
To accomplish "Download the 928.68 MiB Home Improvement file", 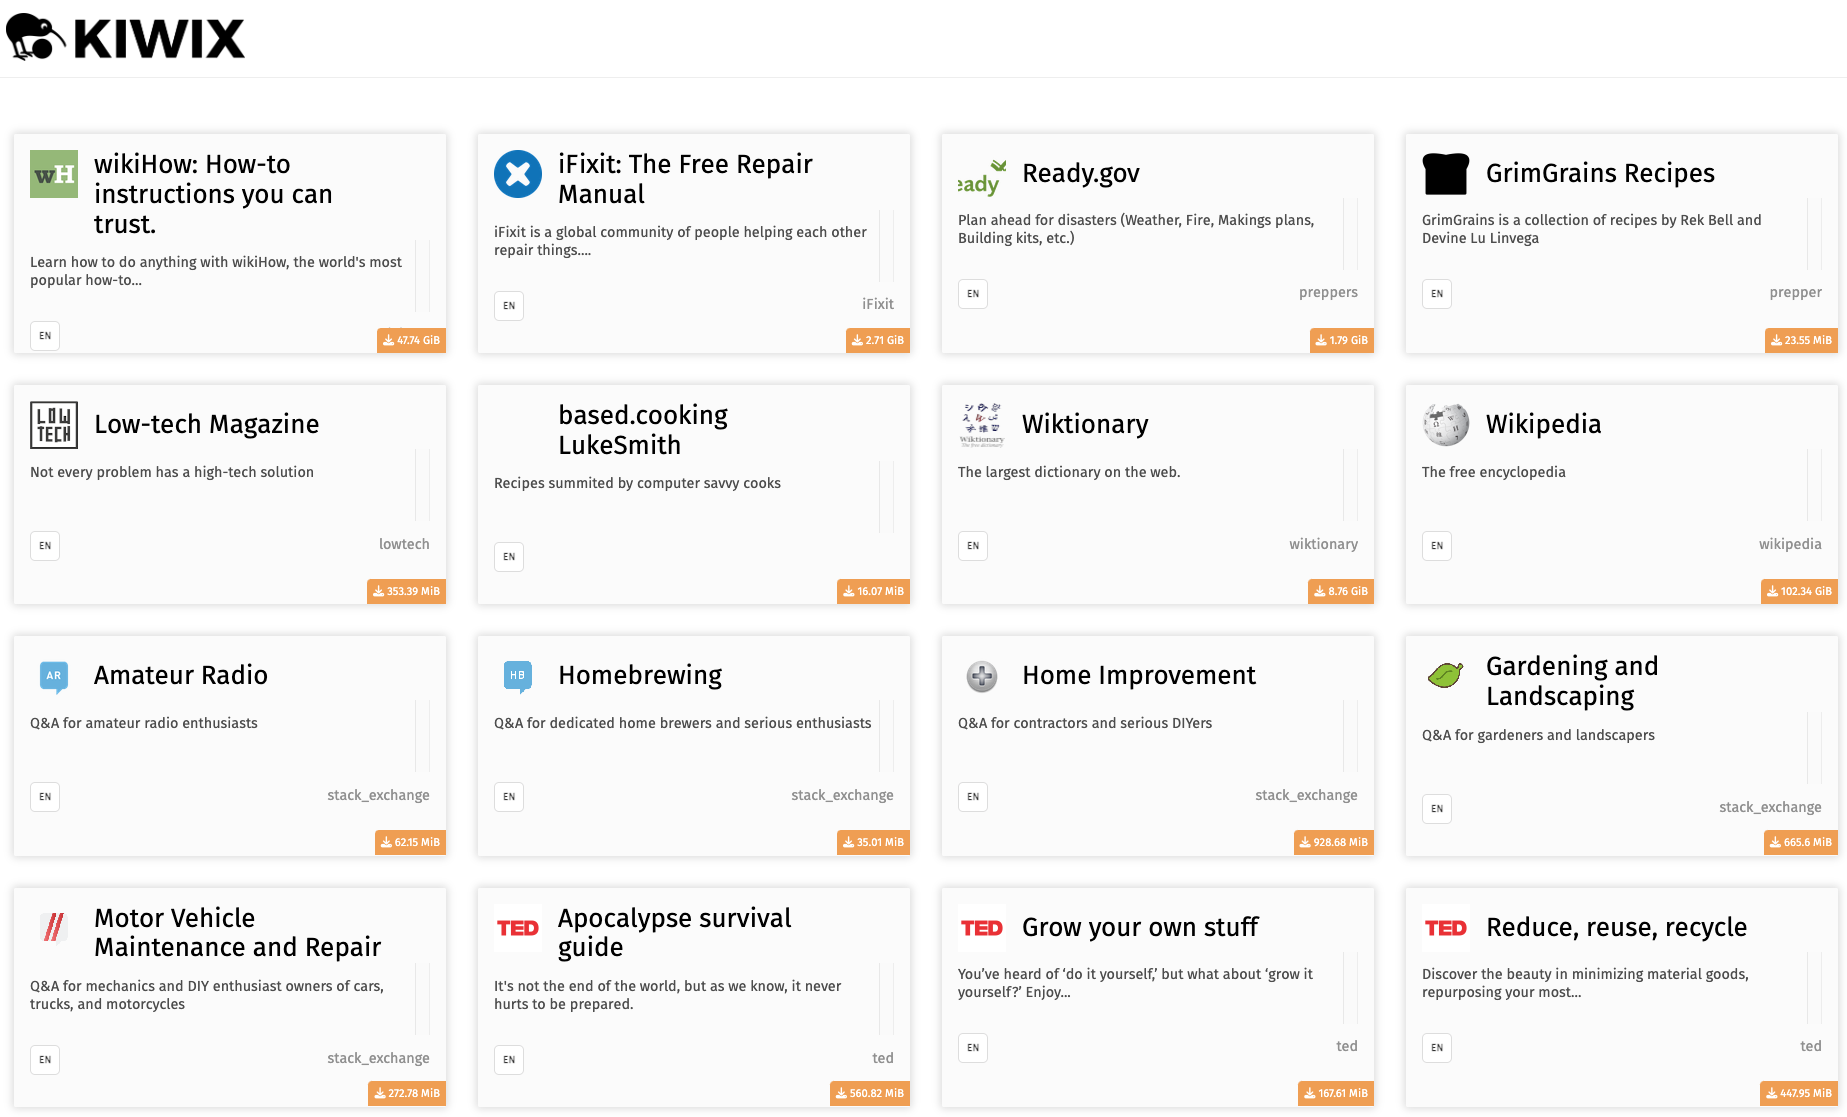I will pyautogui.click(x=1334, y=843).
